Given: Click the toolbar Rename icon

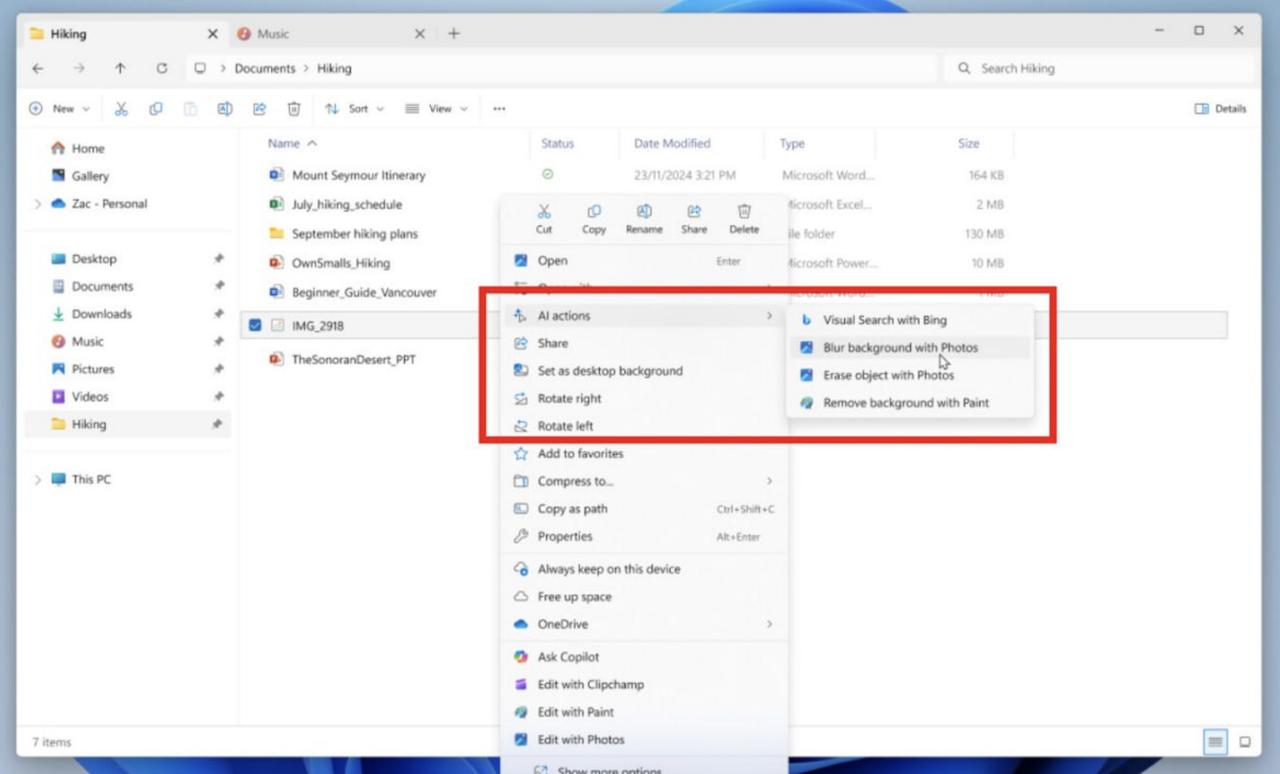Looking at the screenshot, I should pyautogui.click(x=225, y=109).
